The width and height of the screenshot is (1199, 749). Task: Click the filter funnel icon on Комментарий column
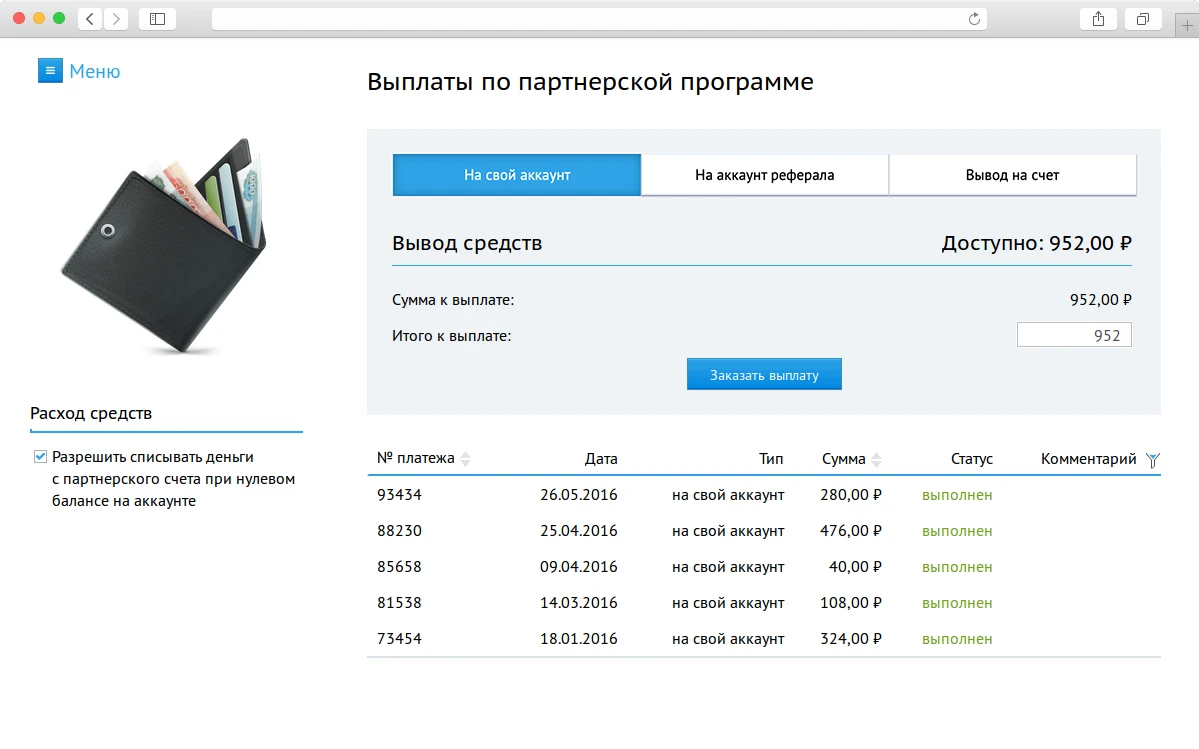click(x=1152, y=459)
